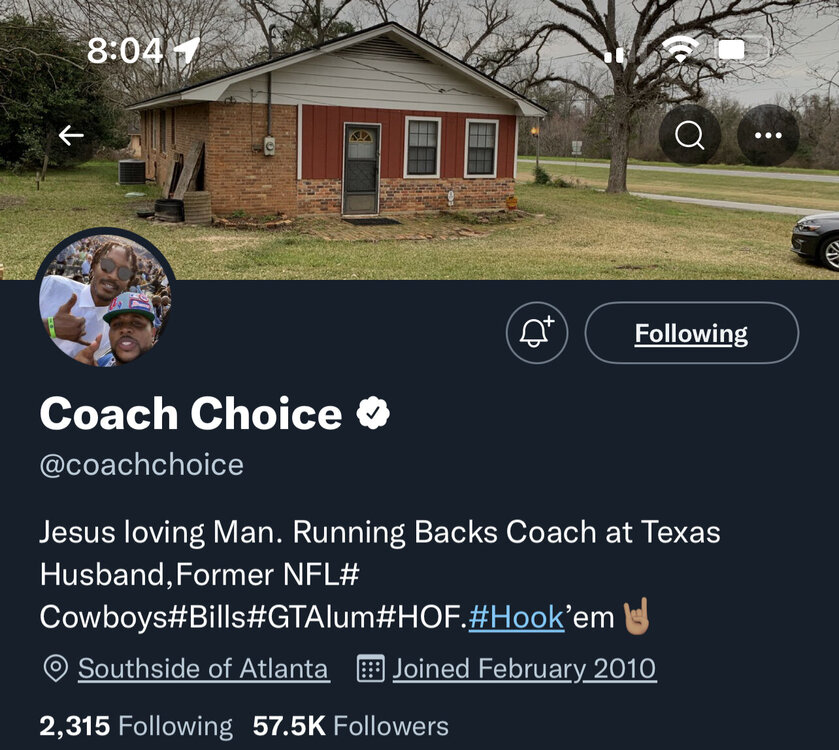The width and height of the screenshot is (839, 750).
Task: Tap the Joined February 2010 link
Action: [524, 668]
